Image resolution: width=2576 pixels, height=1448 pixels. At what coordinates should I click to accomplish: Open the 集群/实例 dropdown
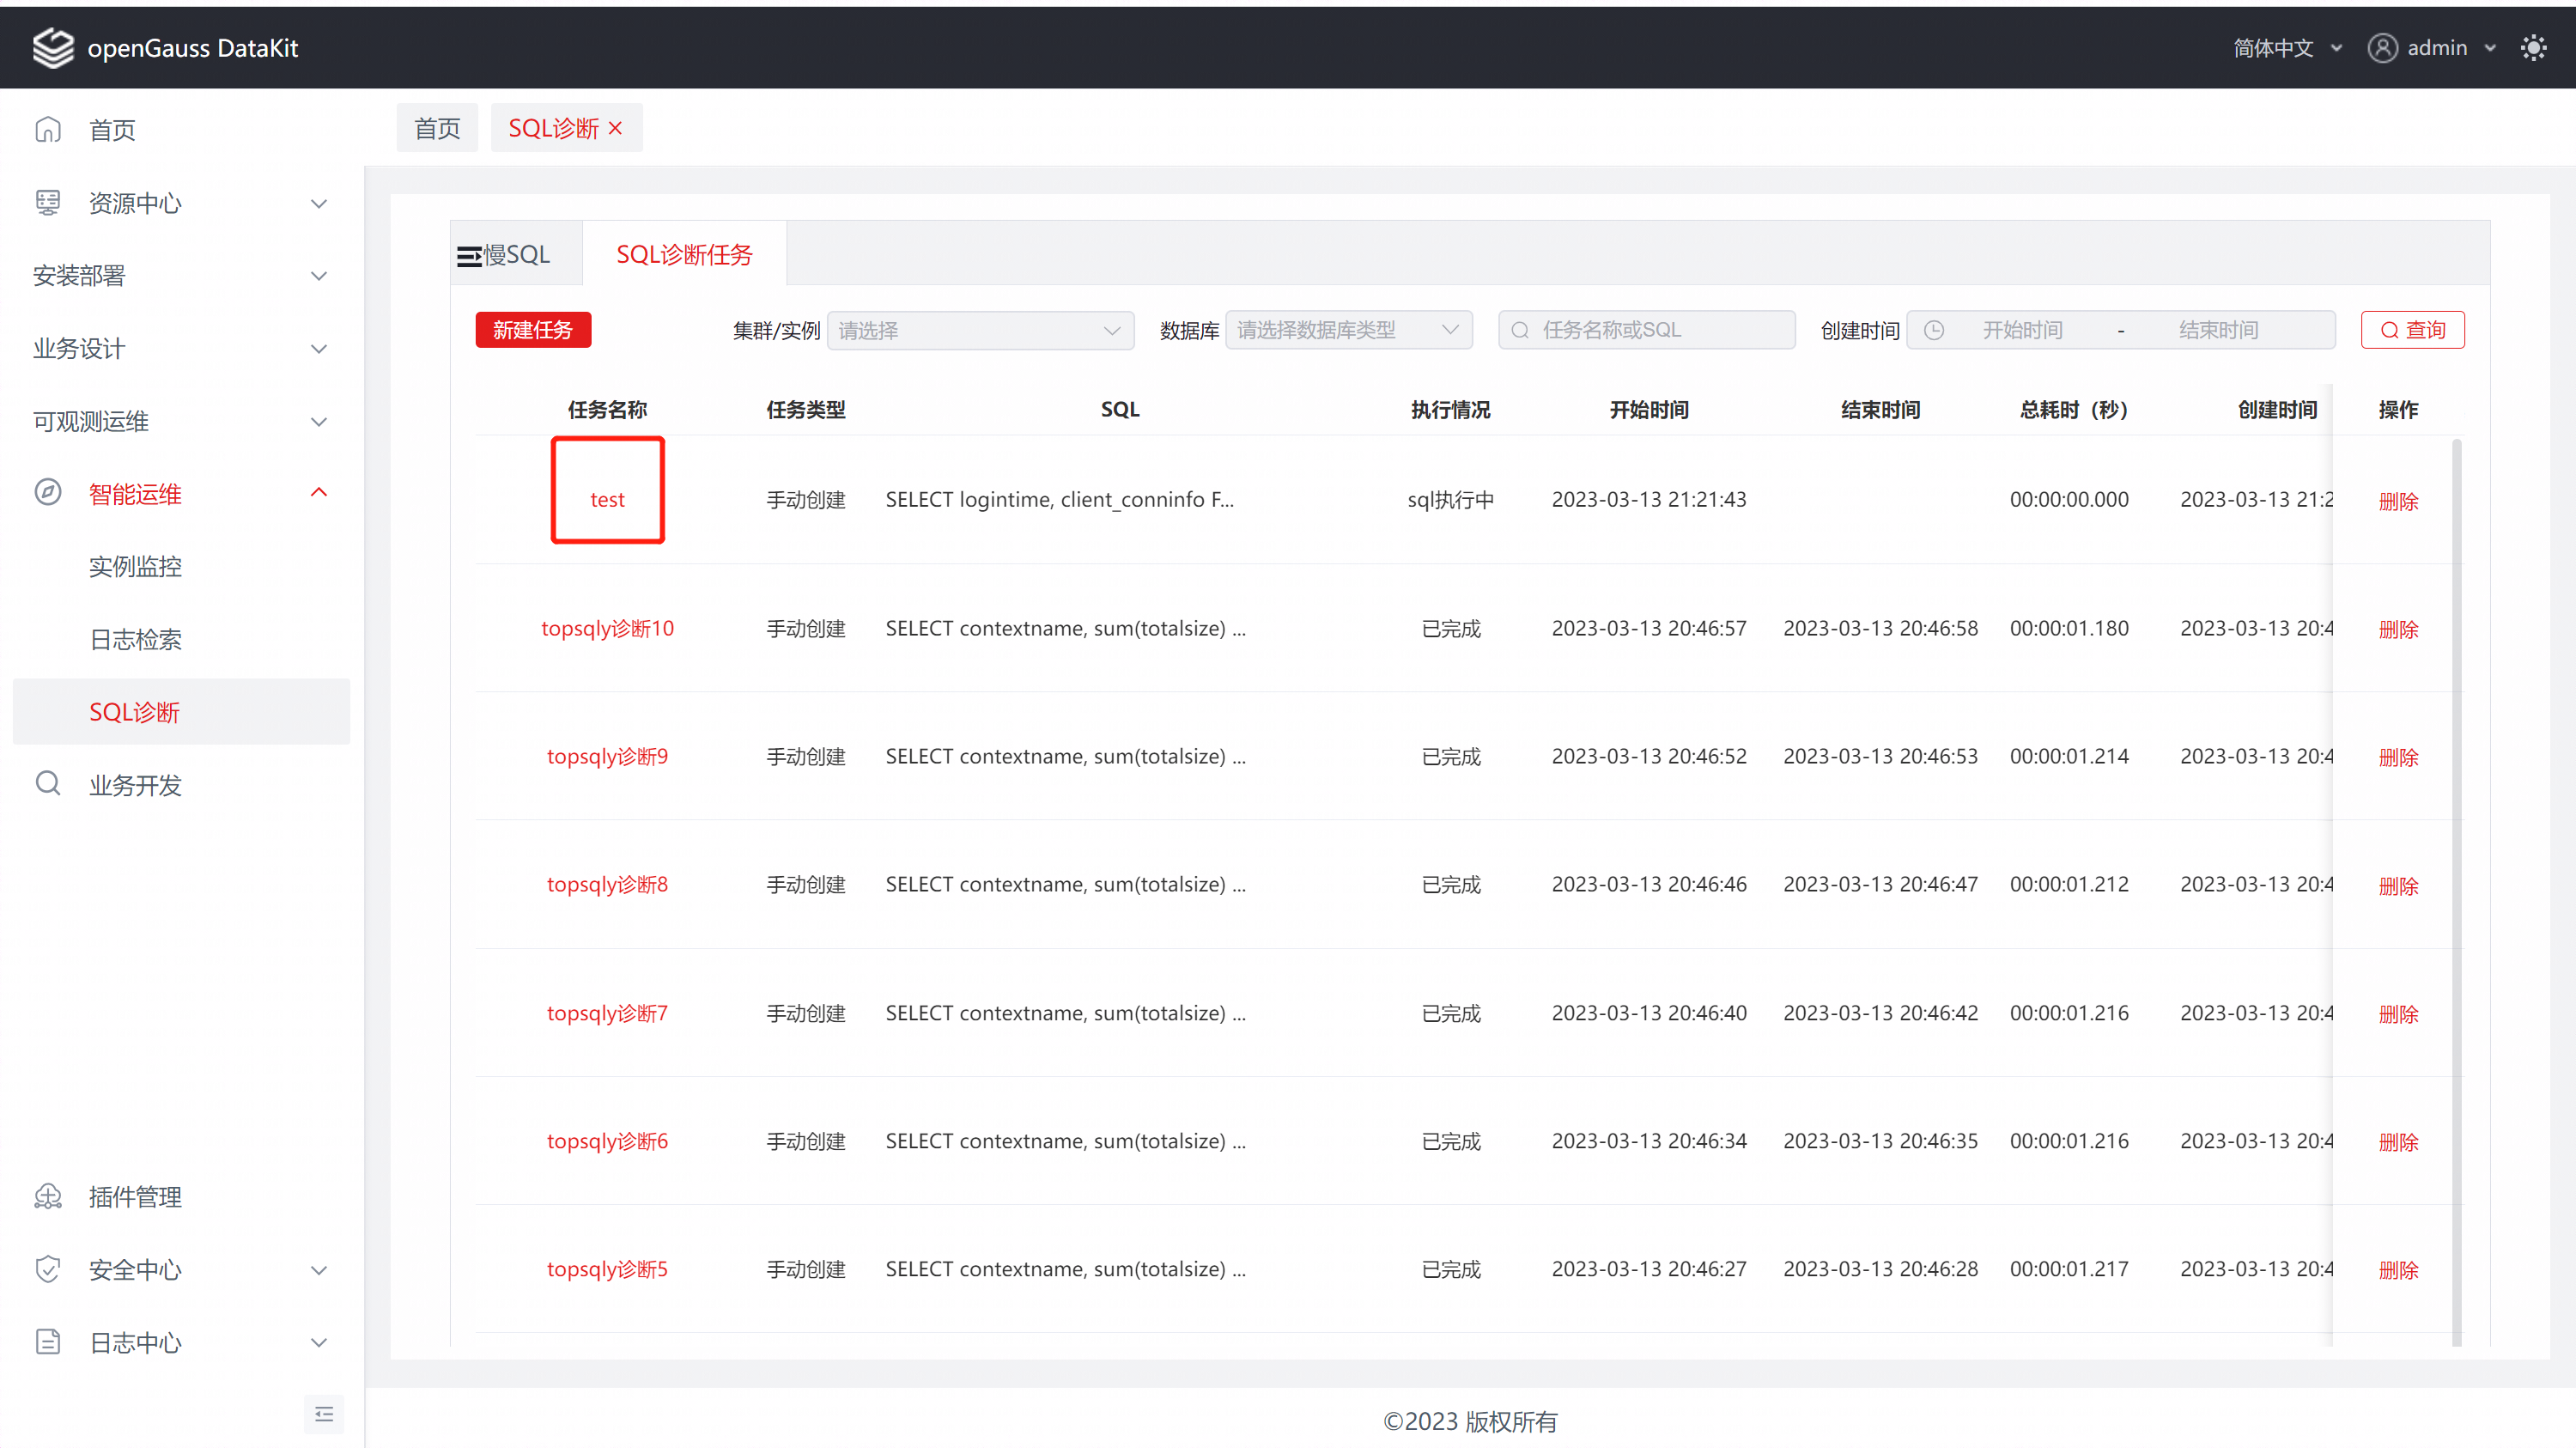click(x=980, y=330)
